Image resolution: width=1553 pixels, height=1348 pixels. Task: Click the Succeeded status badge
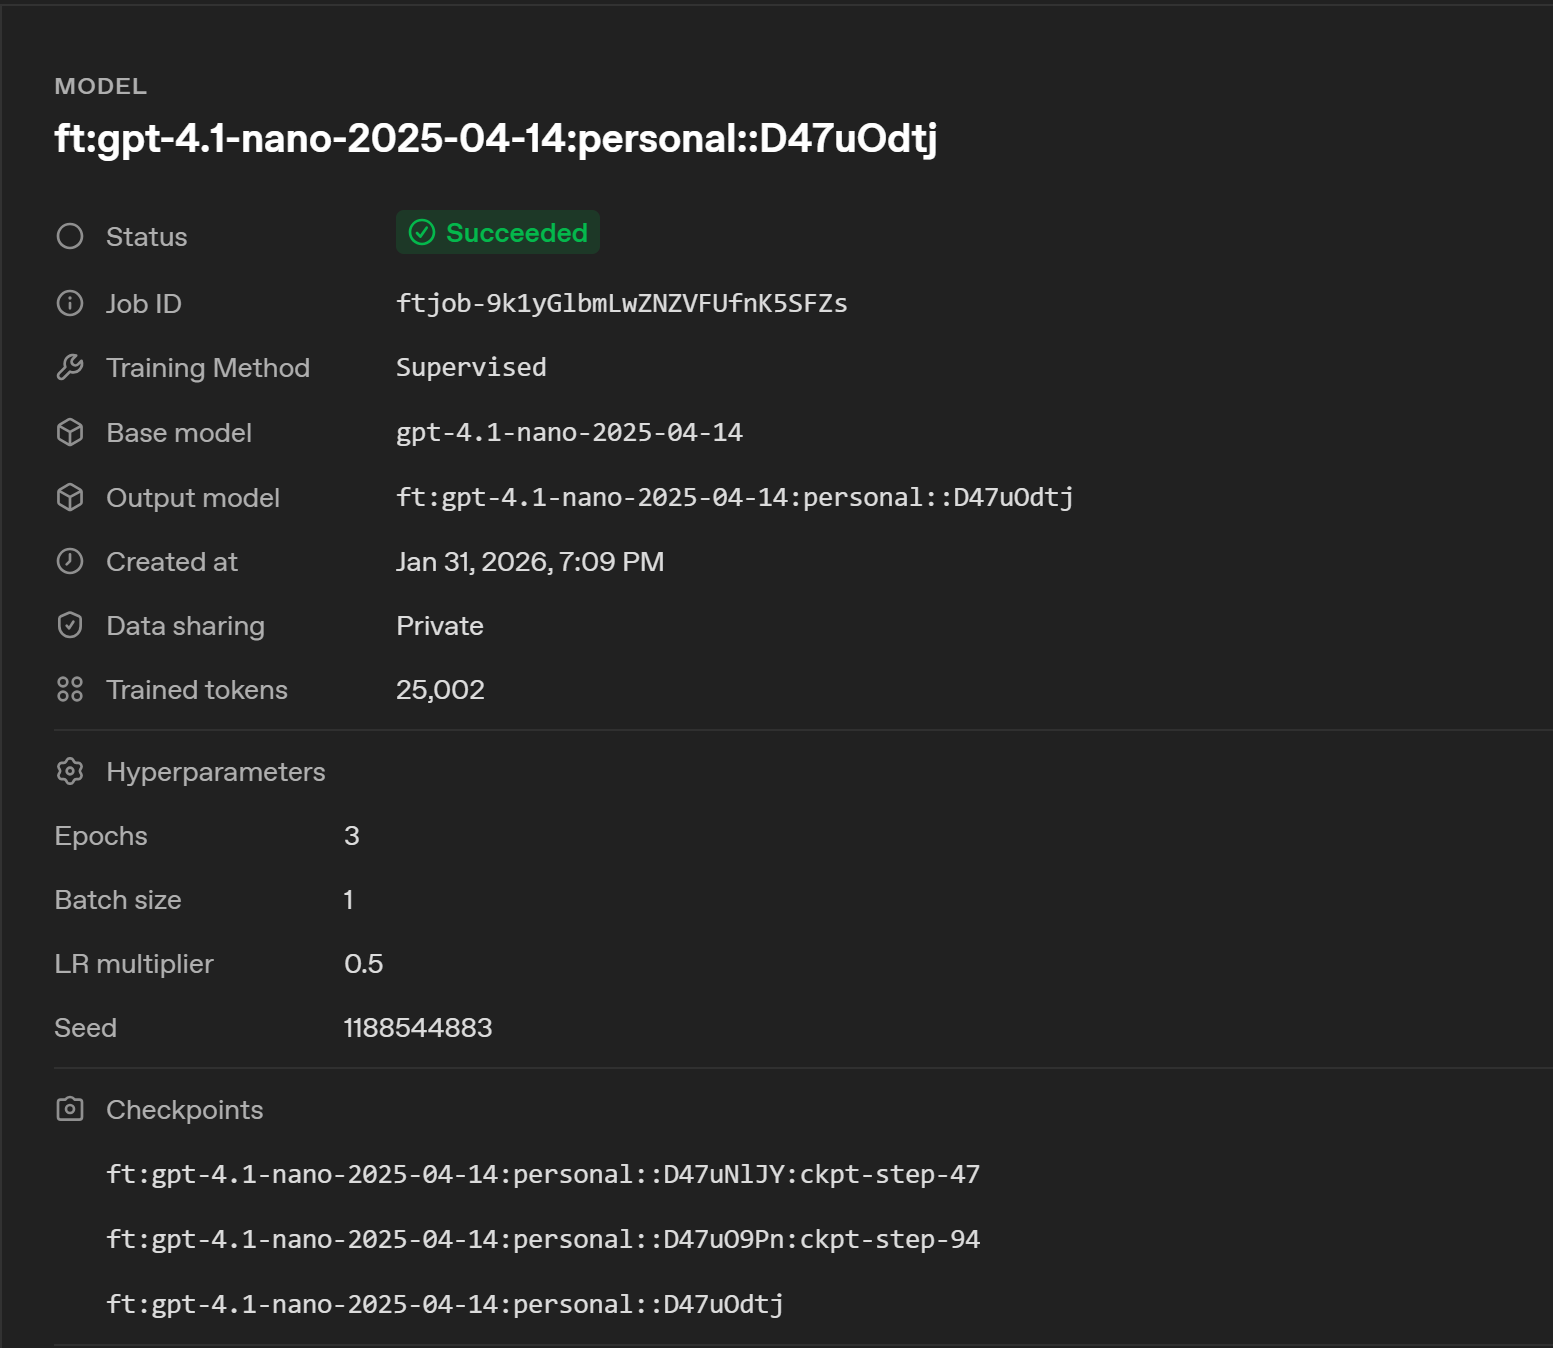[x=498, y=232]
